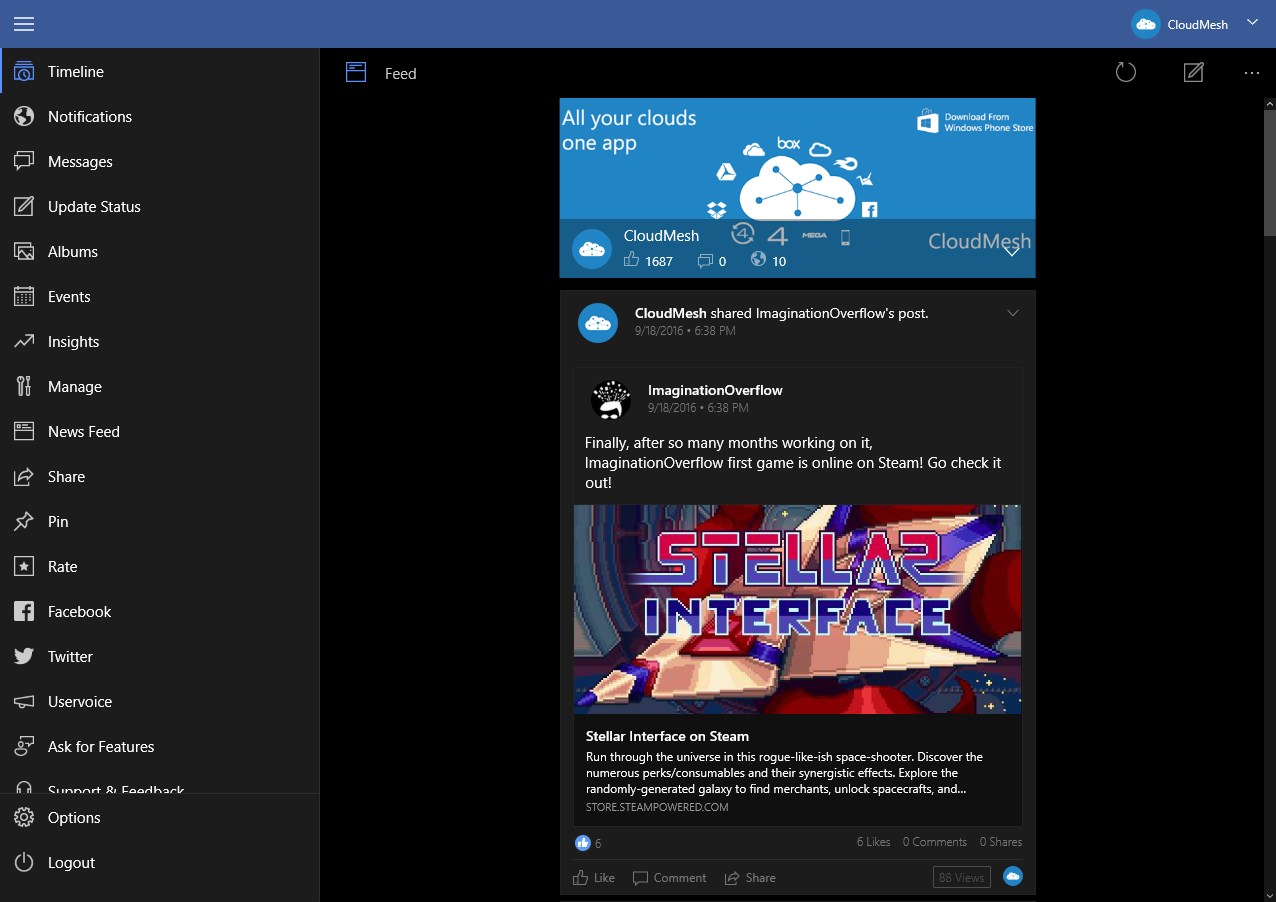Open the Stellar Interface game thumbnail
The image size is (1276, 902).
(797, 608)
